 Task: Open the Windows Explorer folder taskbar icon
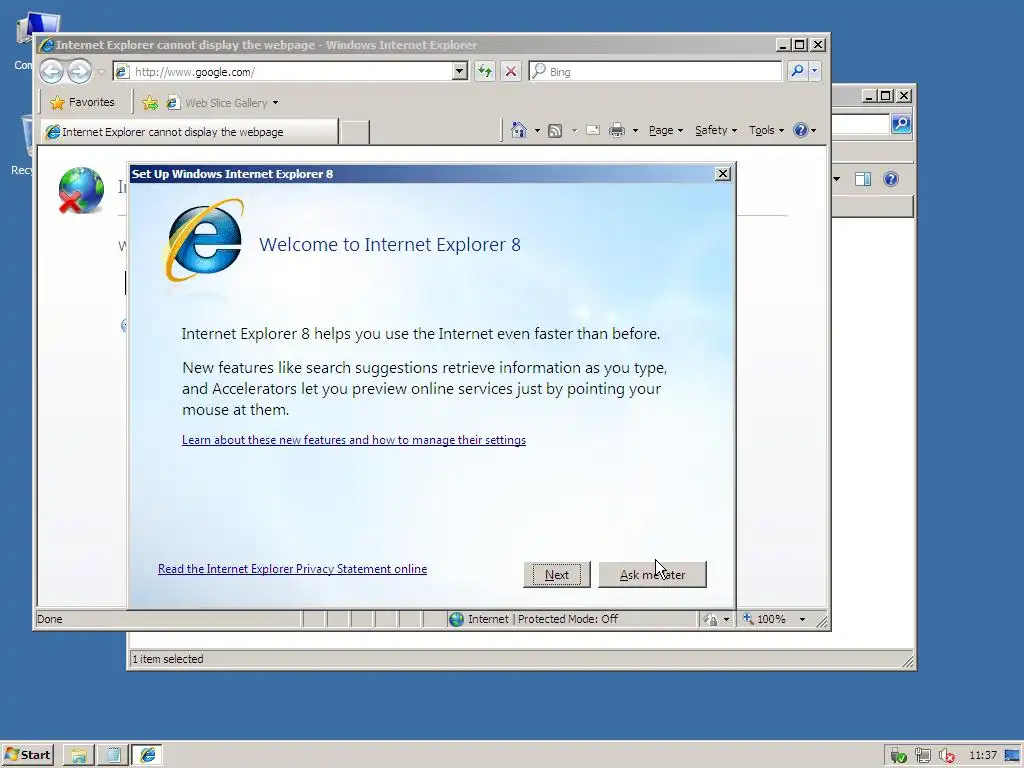pos(79,755)
